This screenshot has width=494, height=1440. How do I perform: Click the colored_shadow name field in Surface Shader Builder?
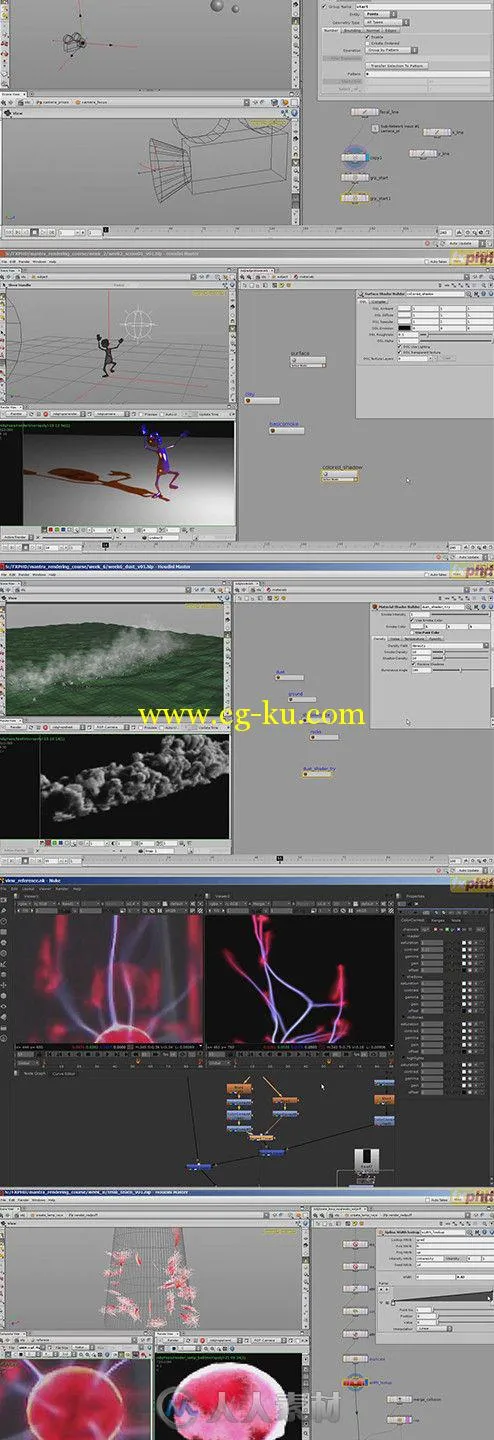[435, 294]
